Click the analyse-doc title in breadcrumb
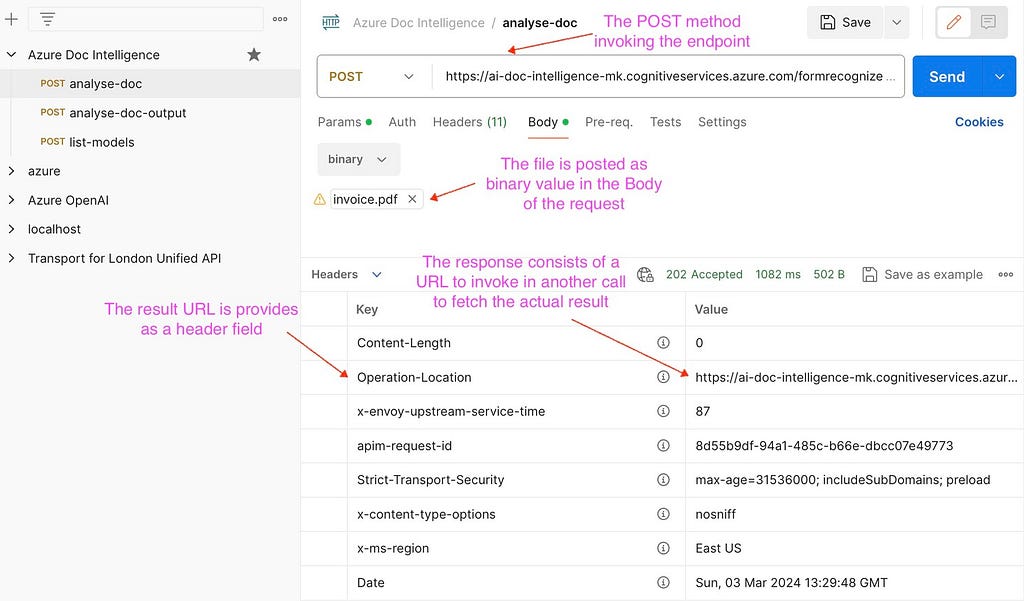Screen dimensions: 1024x601 pos(539,23)
